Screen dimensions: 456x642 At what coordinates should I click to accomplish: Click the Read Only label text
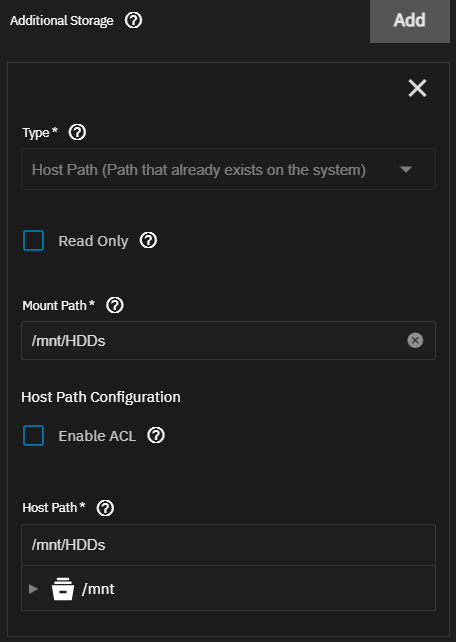[93, 241]
